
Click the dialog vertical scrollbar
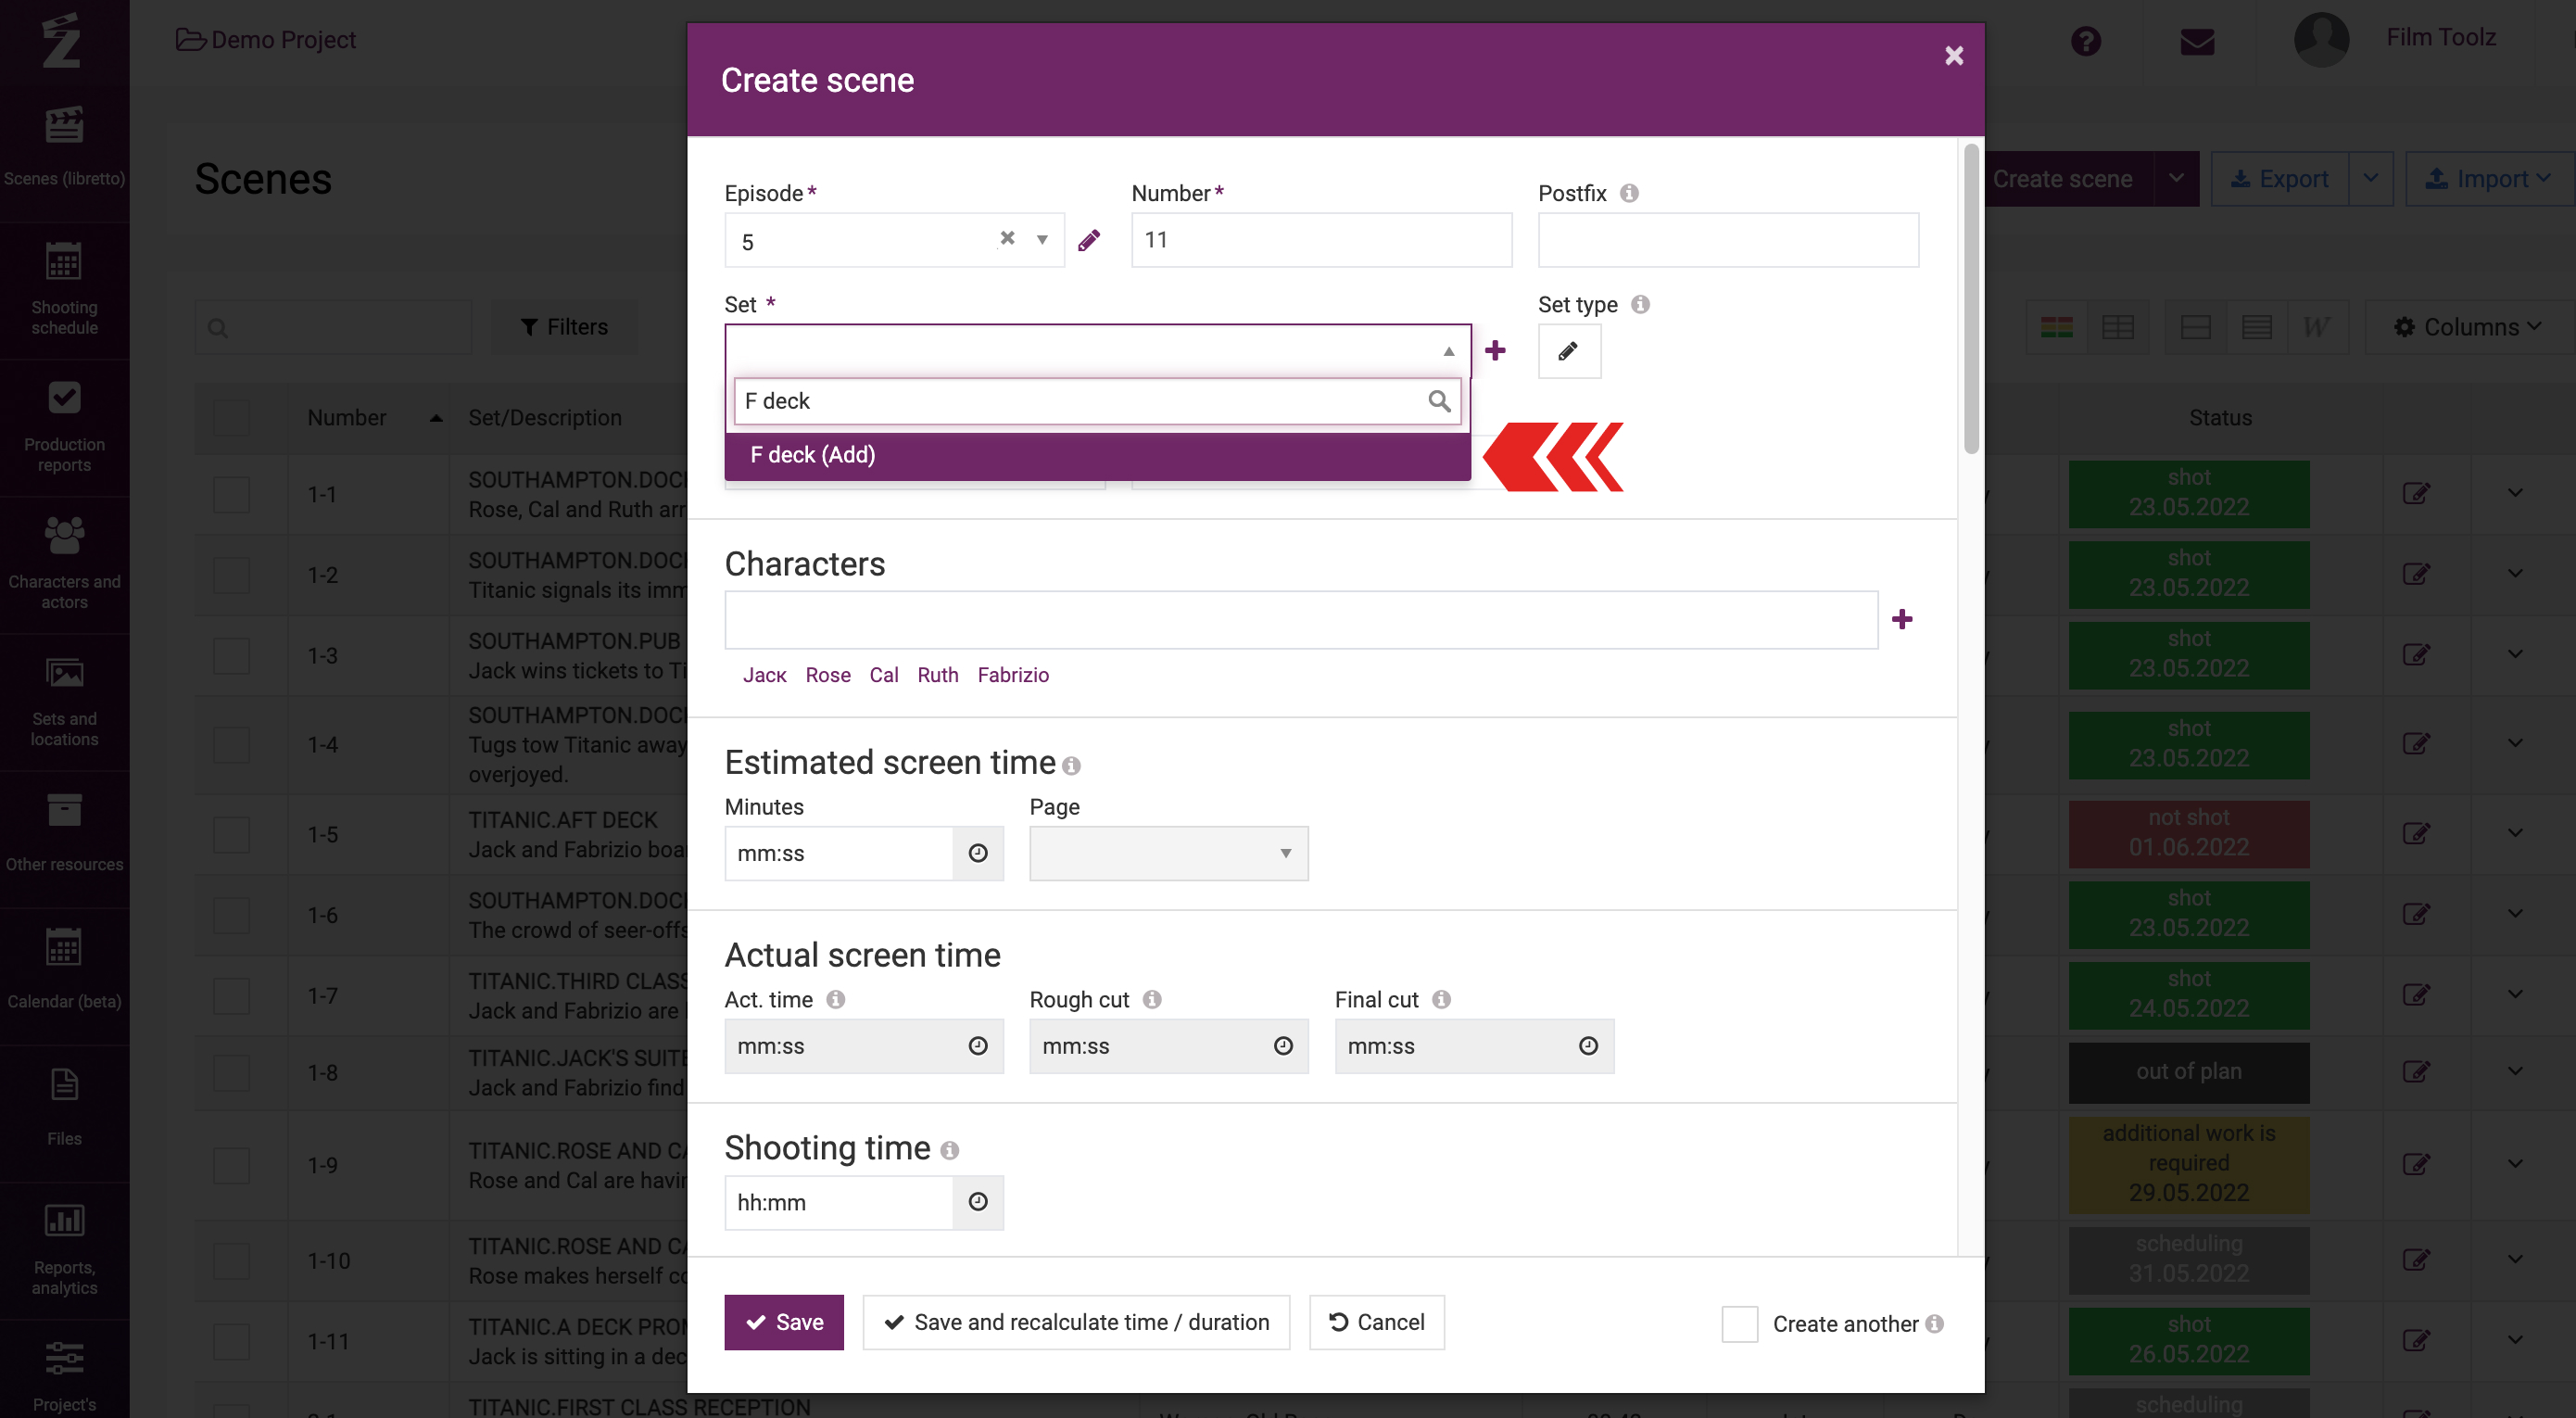1971,298
